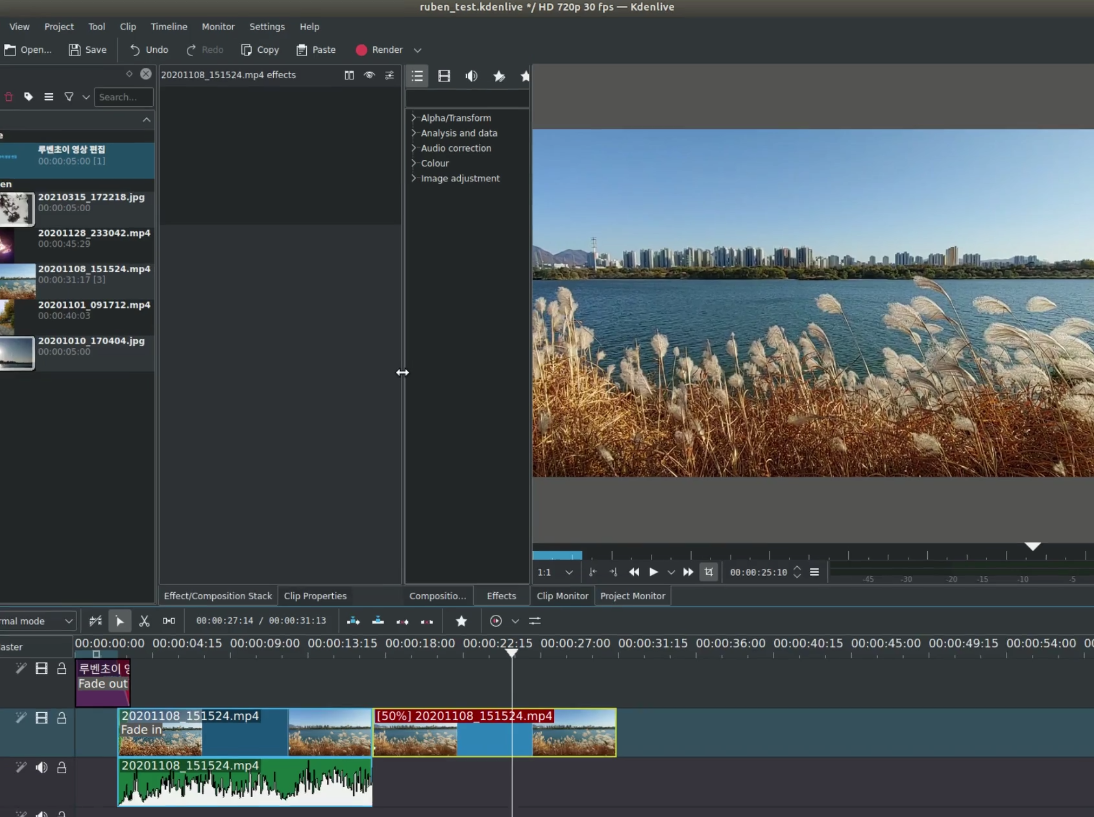Select the 20201128_233042.mp4 bin clip
Viewport: 1094px width, 817px height.
point(93,238)
